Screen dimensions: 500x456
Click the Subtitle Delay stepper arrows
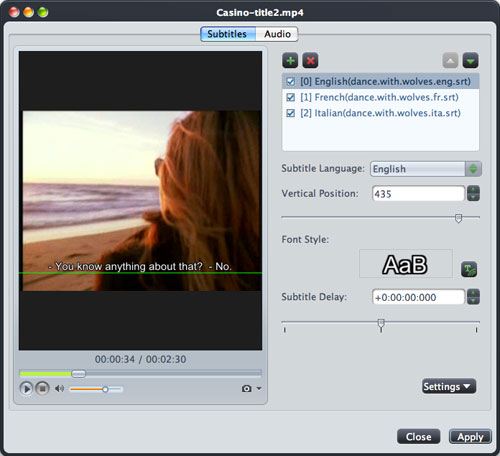coord(473,297)
